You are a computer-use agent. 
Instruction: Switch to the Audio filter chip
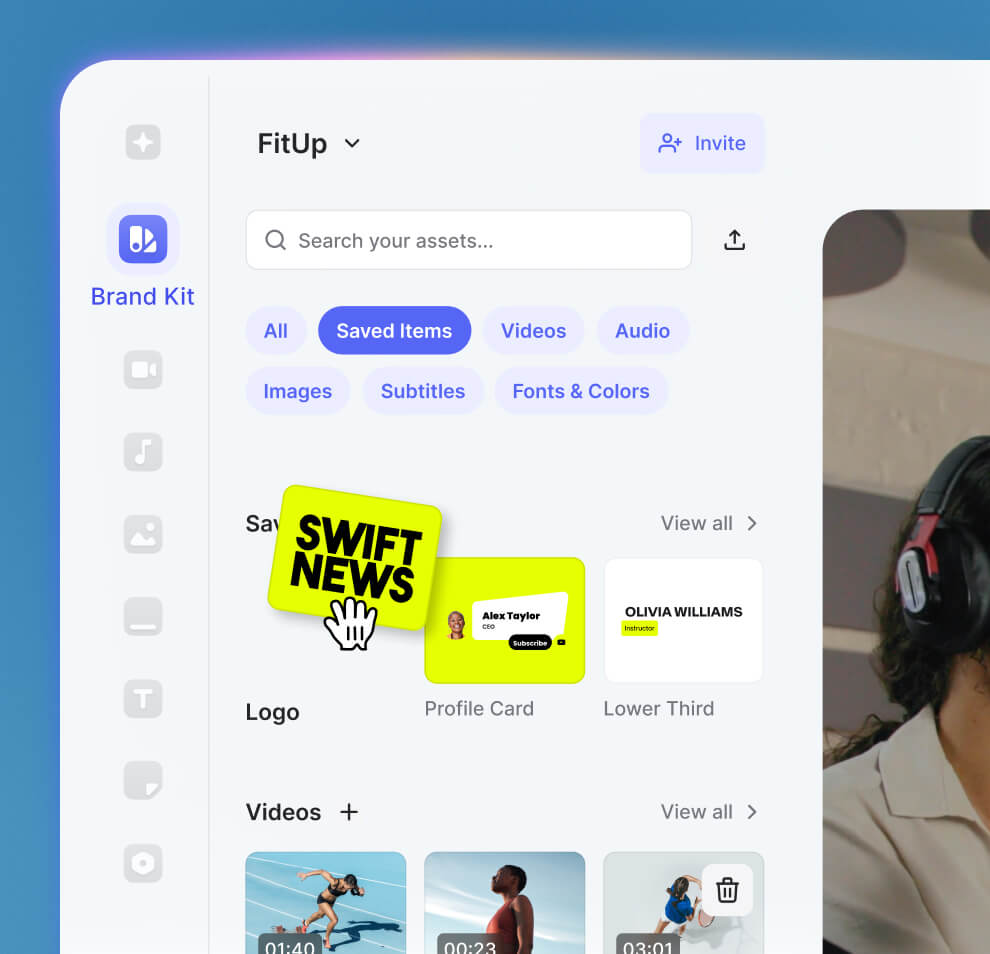click(x=643, y=331)
